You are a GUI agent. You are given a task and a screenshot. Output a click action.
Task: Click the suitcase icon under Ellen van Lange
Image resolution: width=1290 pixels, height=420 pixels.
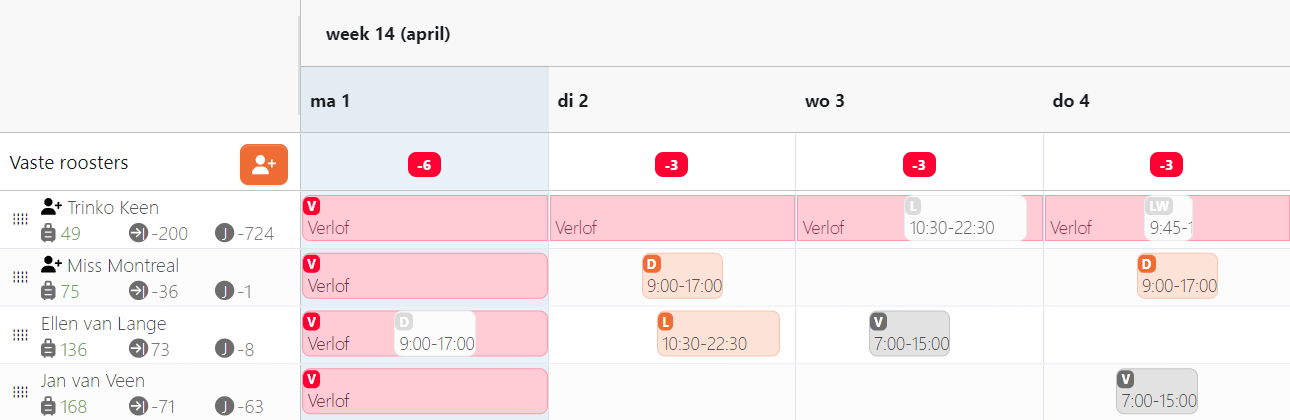point(48,349)
